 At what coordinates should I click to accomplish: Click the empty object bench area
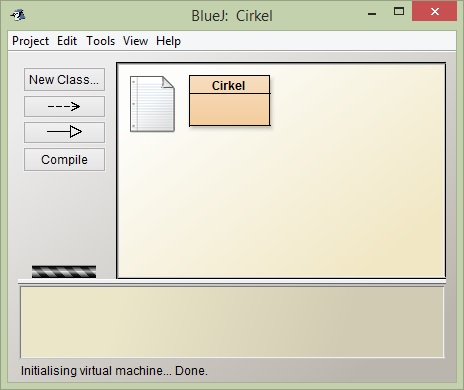click(232, 322)
